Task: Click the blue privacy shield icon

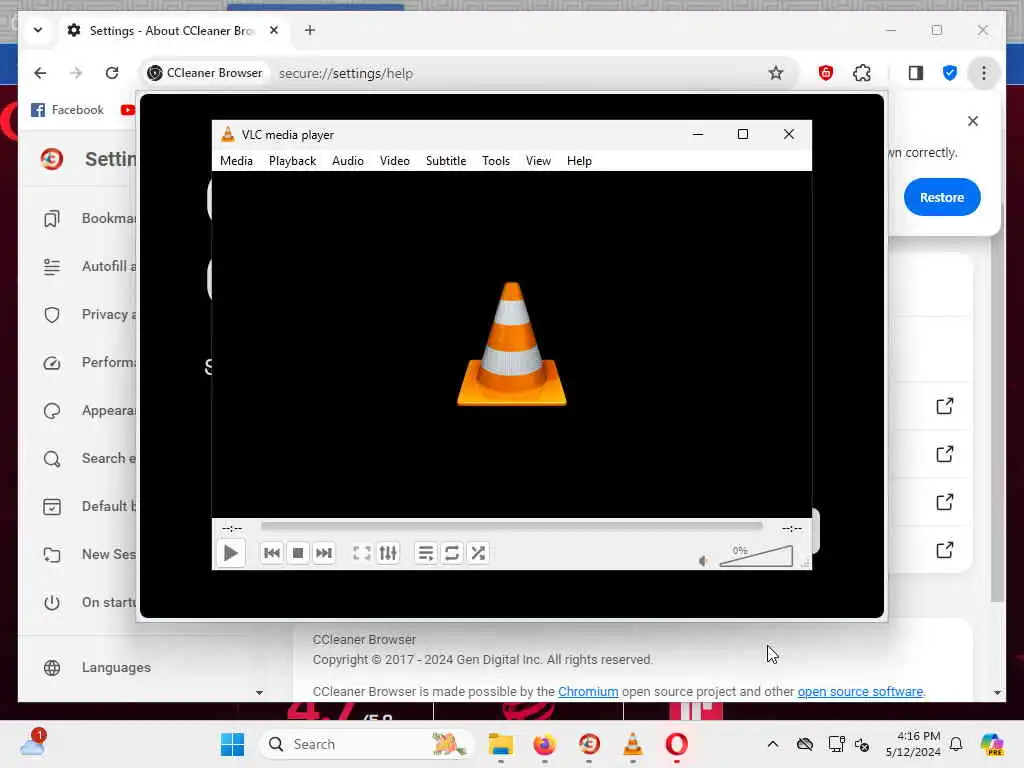Action: pyautogui.click(x=950, y=73)
